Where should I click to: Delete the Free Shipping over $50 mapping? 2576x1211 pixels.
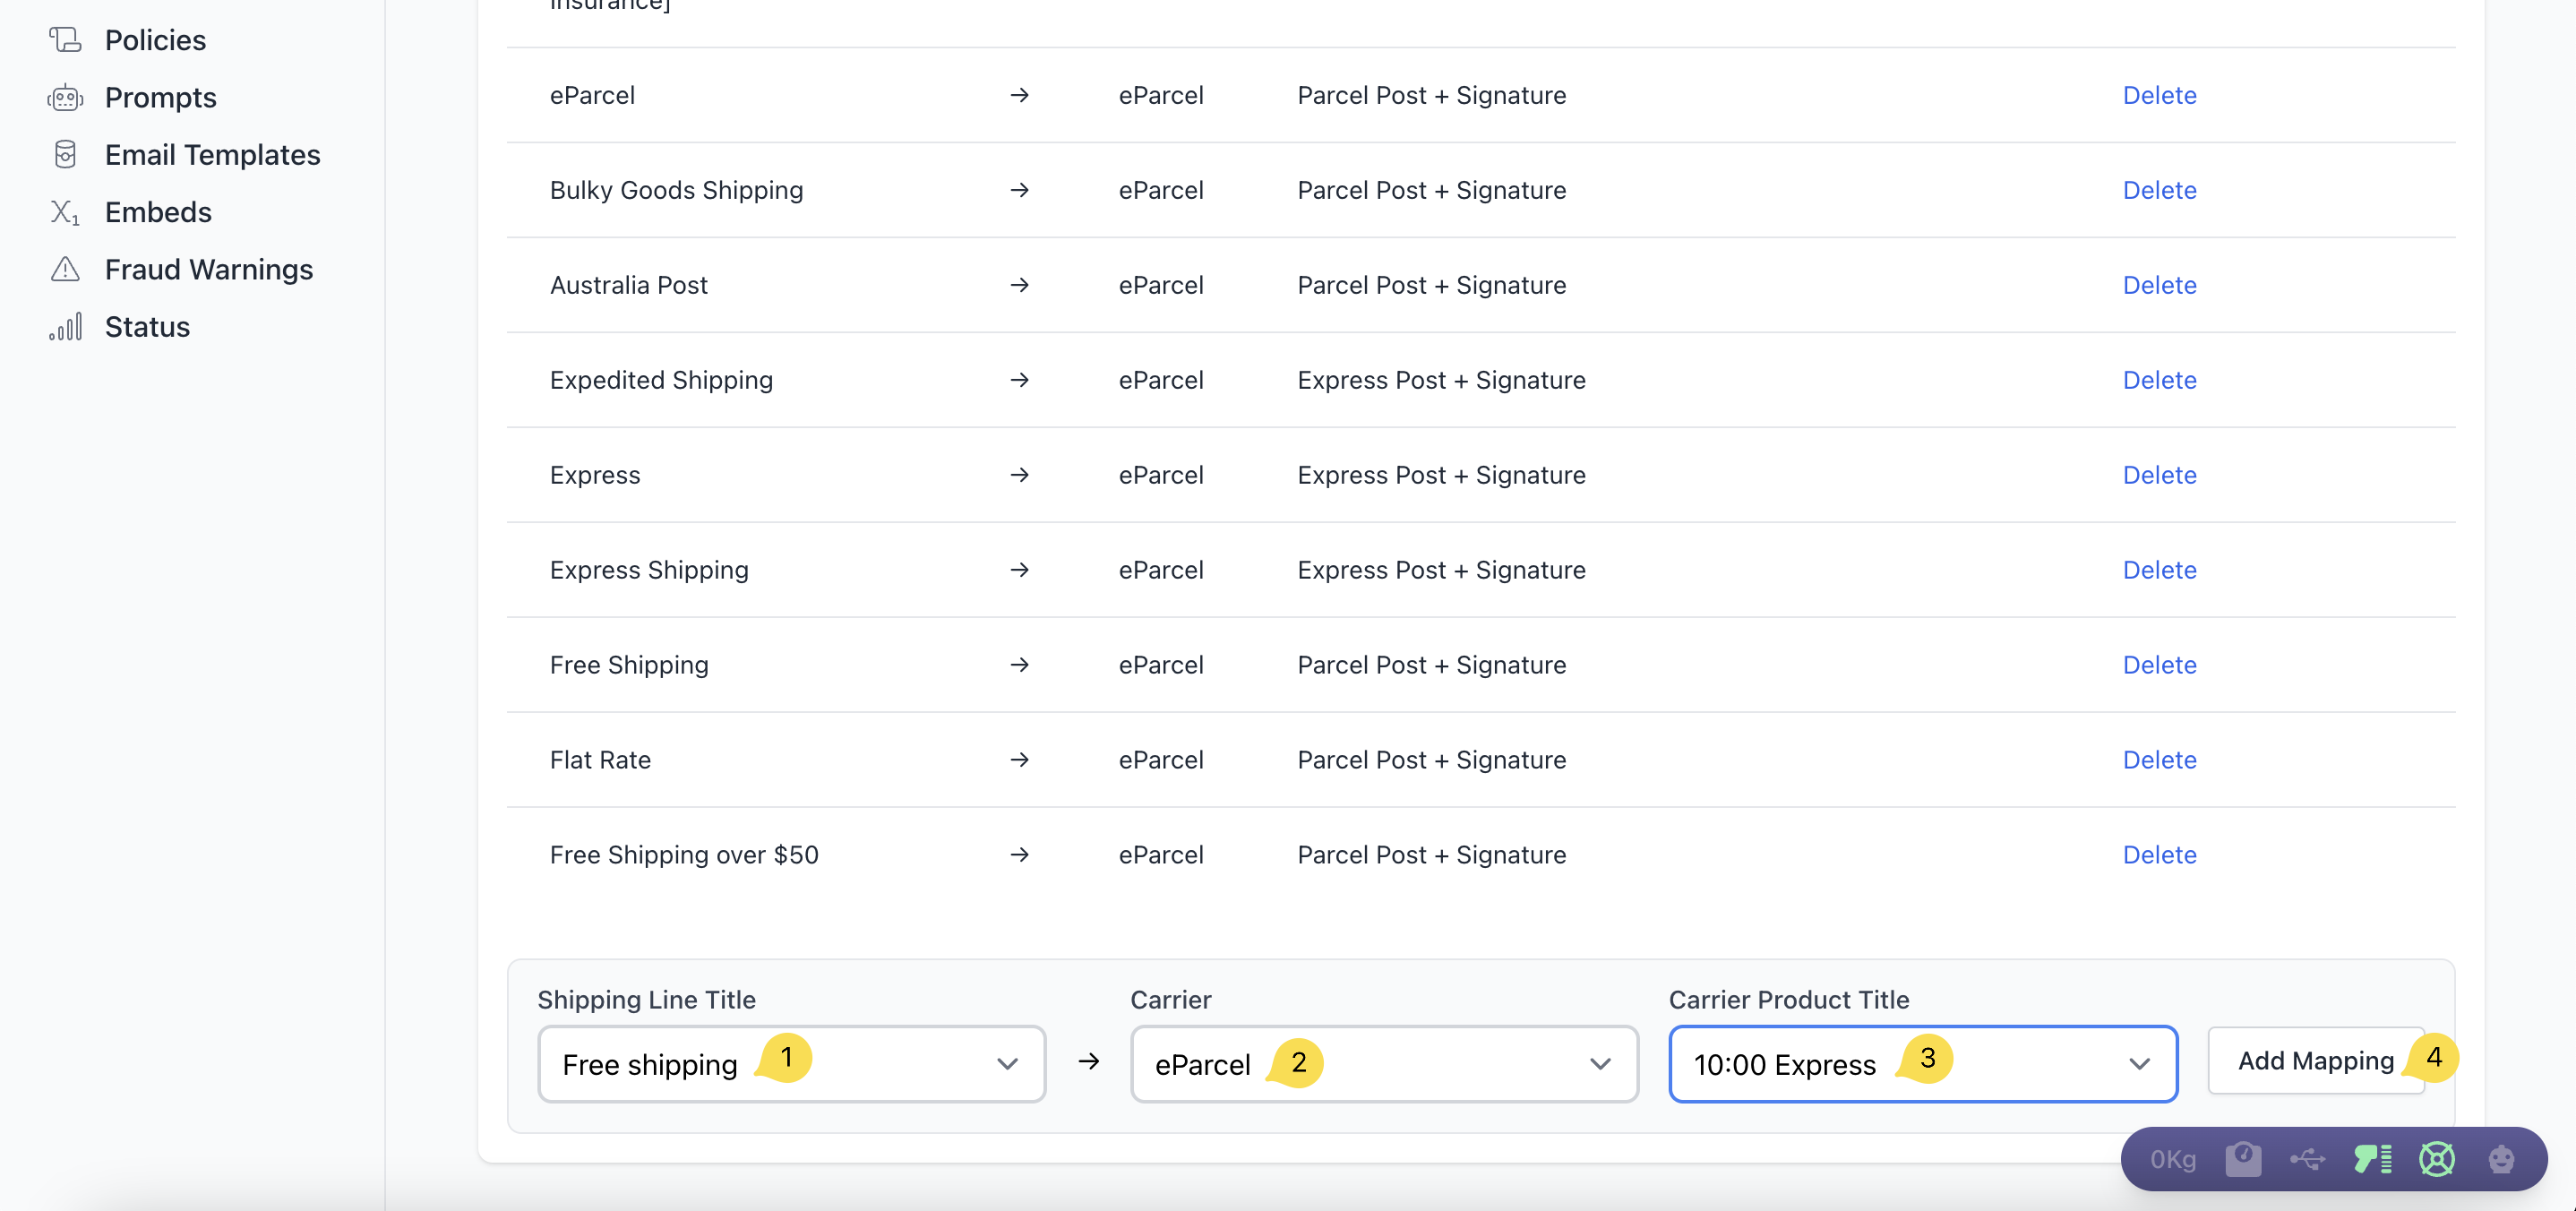[2159, 855]
